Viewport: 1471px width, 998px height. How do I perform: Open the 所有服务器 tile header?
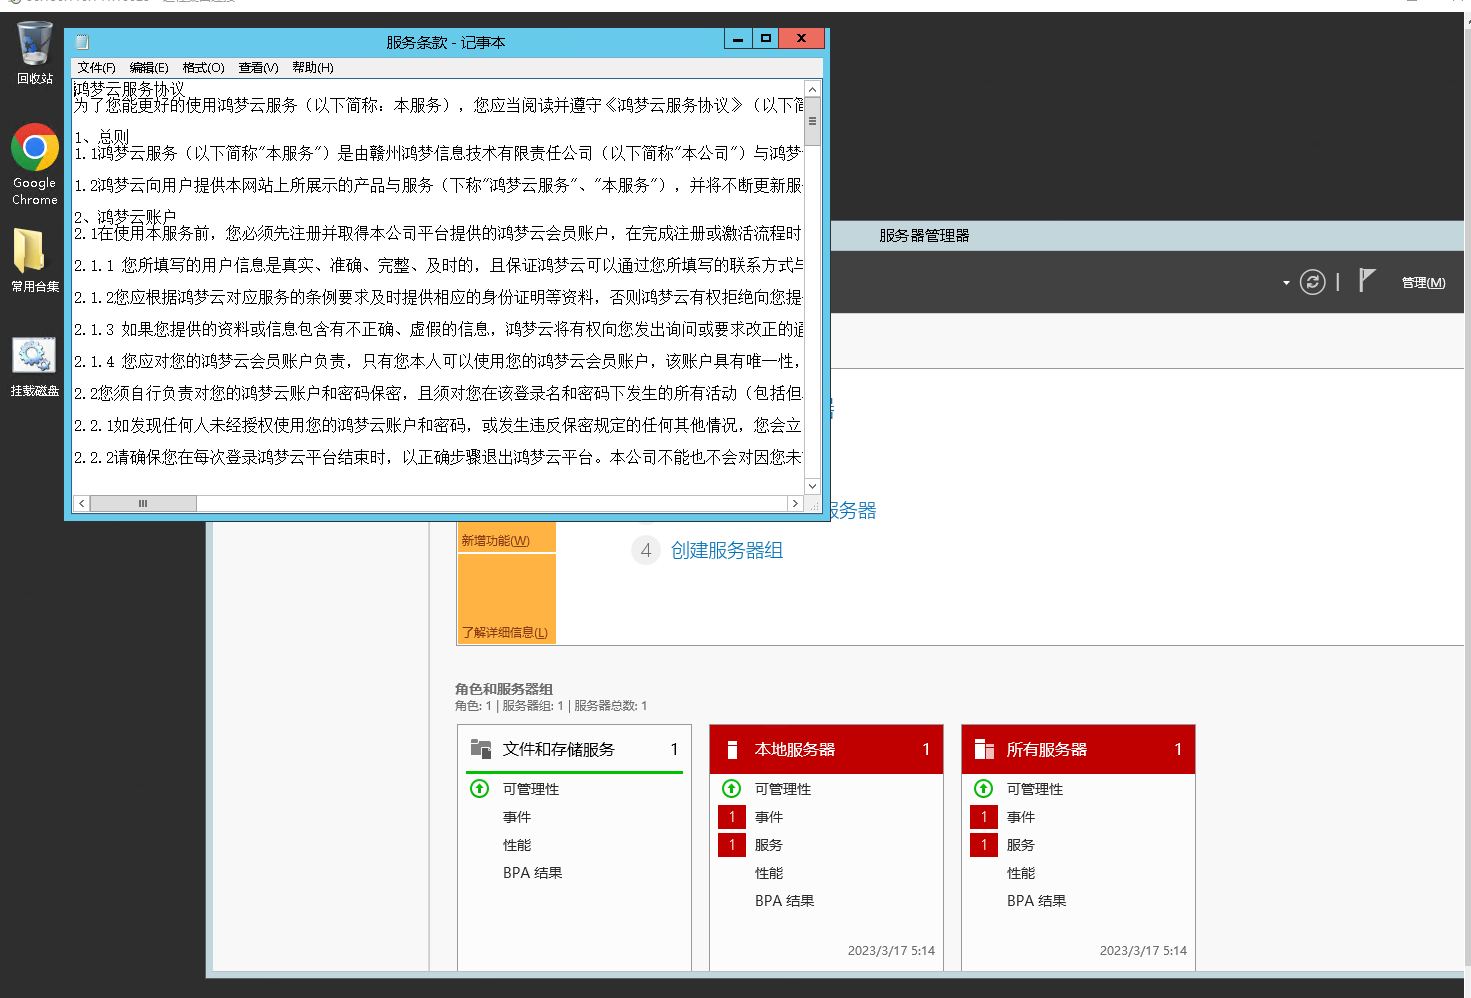tap(1078, 749)
